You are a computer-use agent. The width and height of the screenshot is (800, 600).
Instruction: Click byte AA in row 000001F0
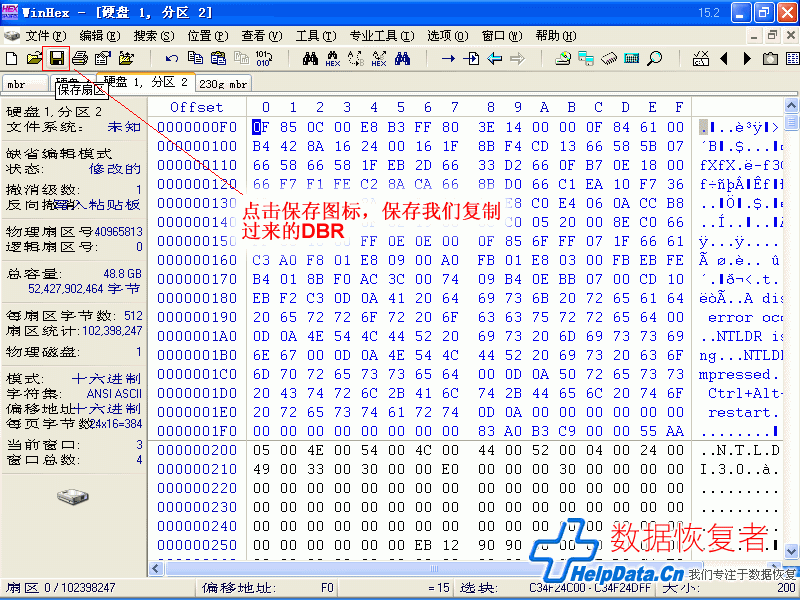[675, 432]
